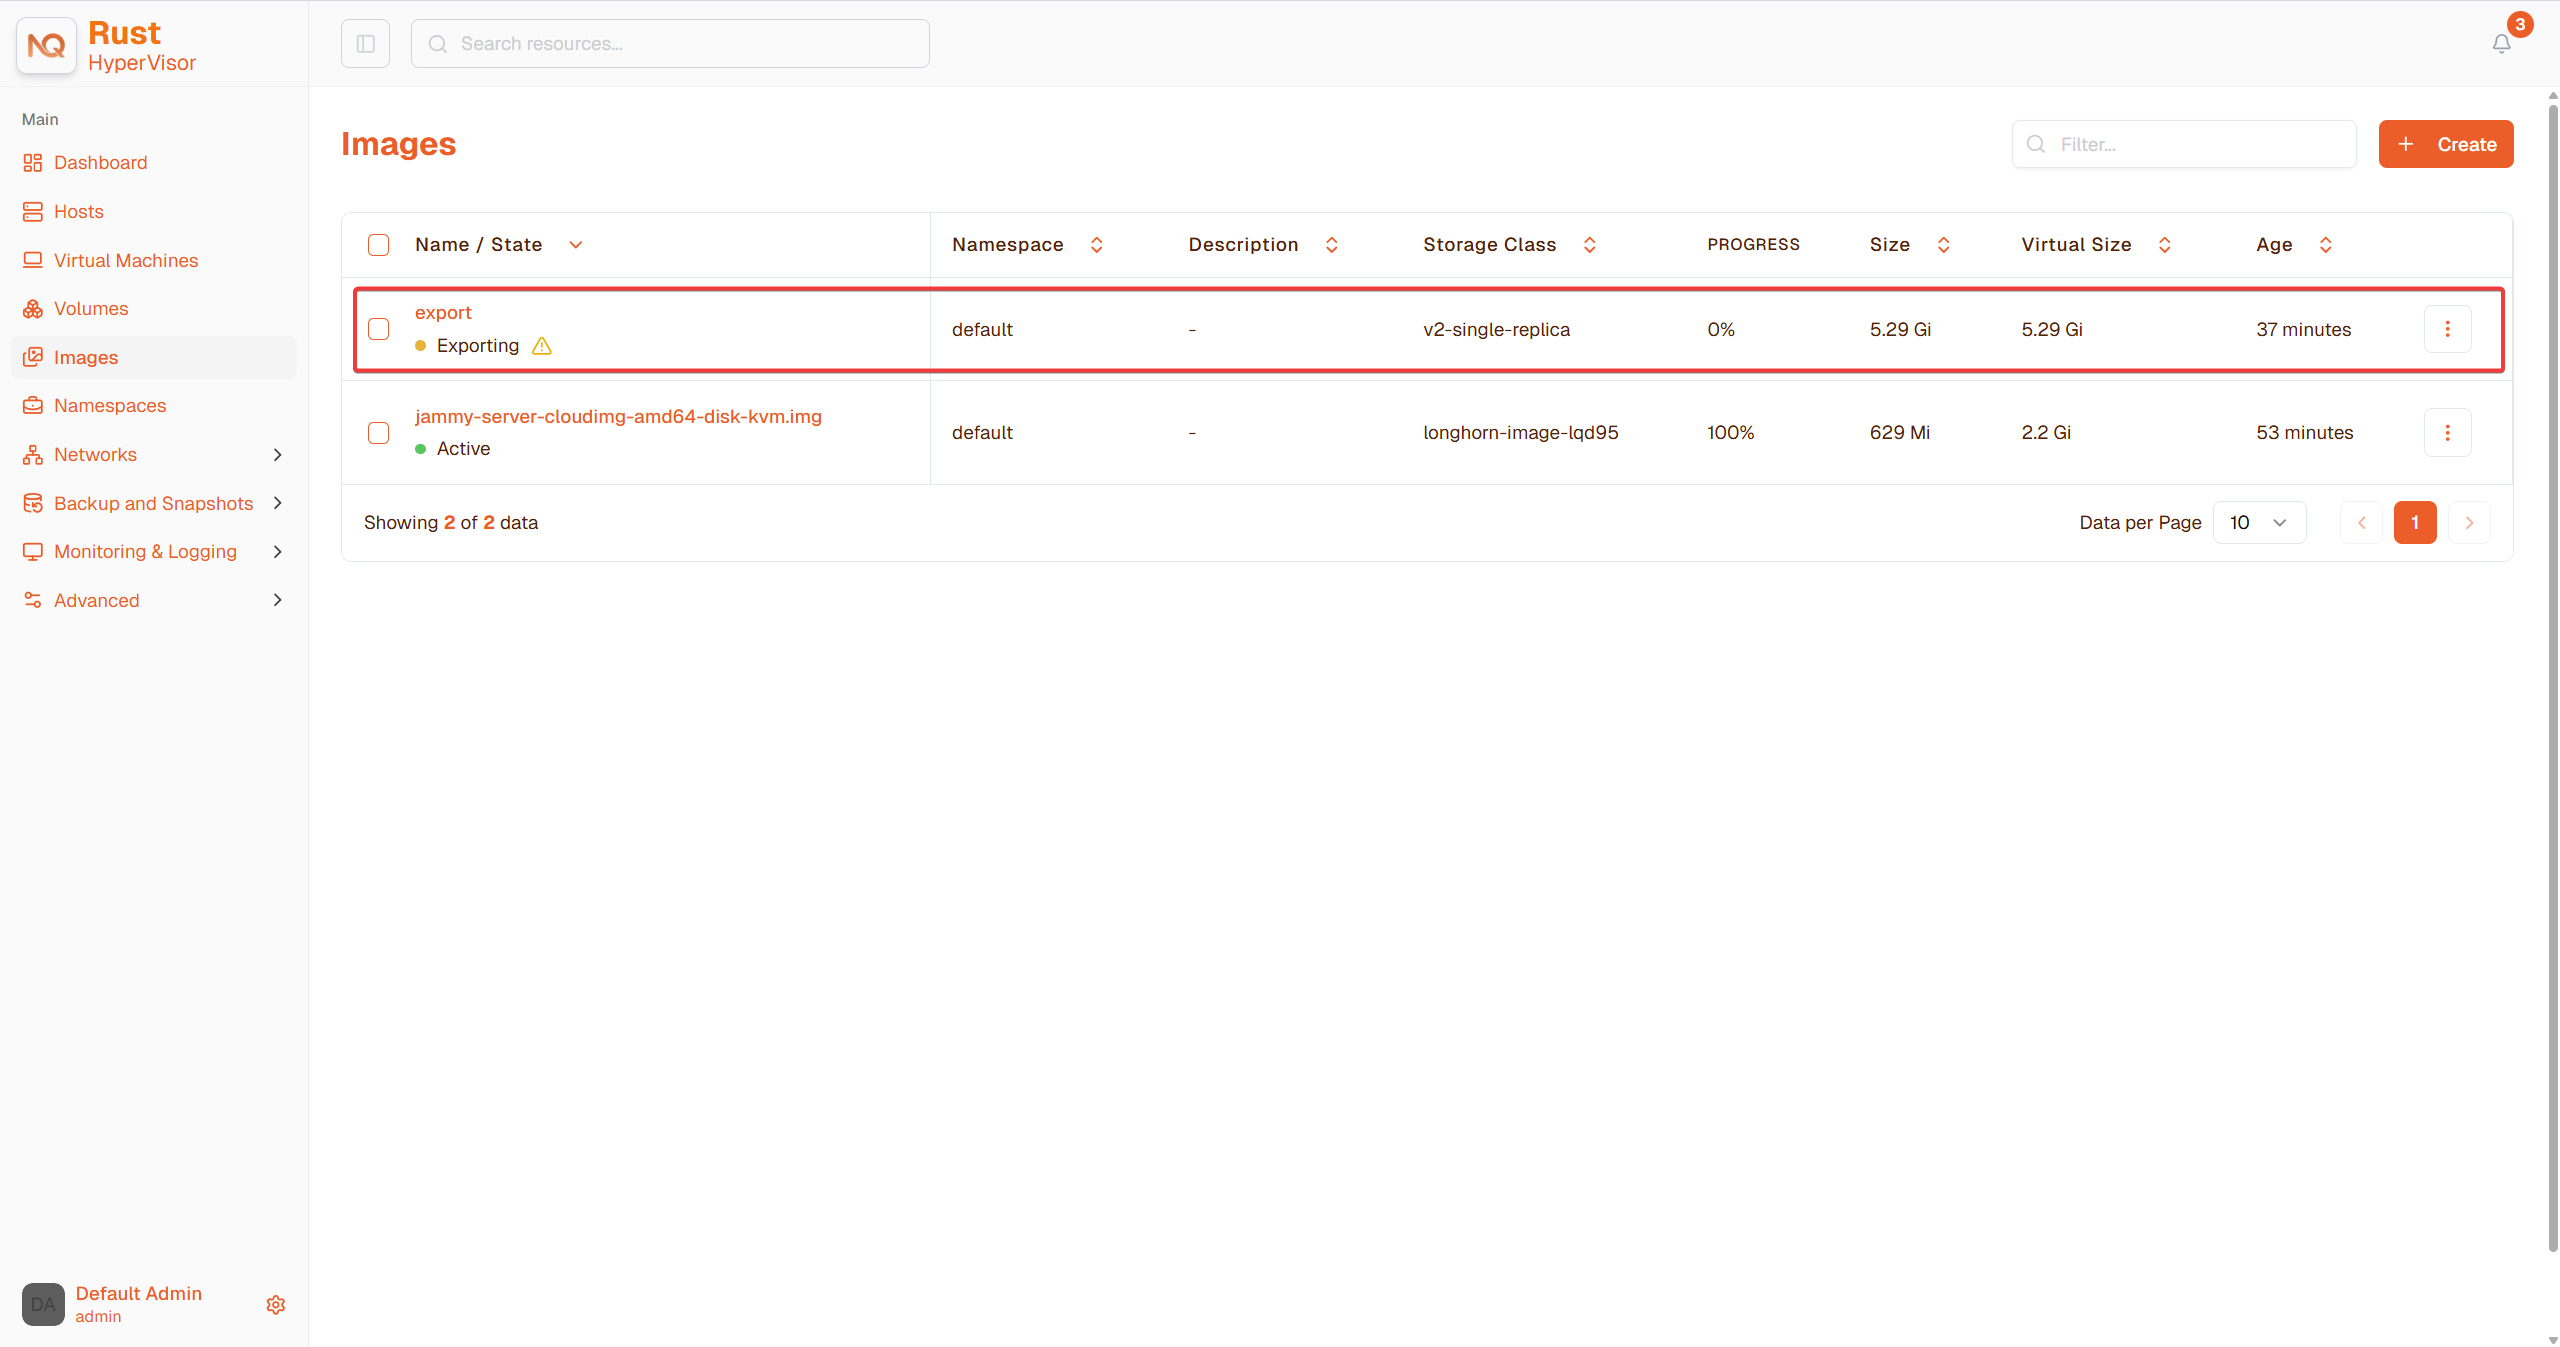The width and height of the screenshot is (2560, 1347).
Task: Select the Images menu item
Action: point(154,357)
